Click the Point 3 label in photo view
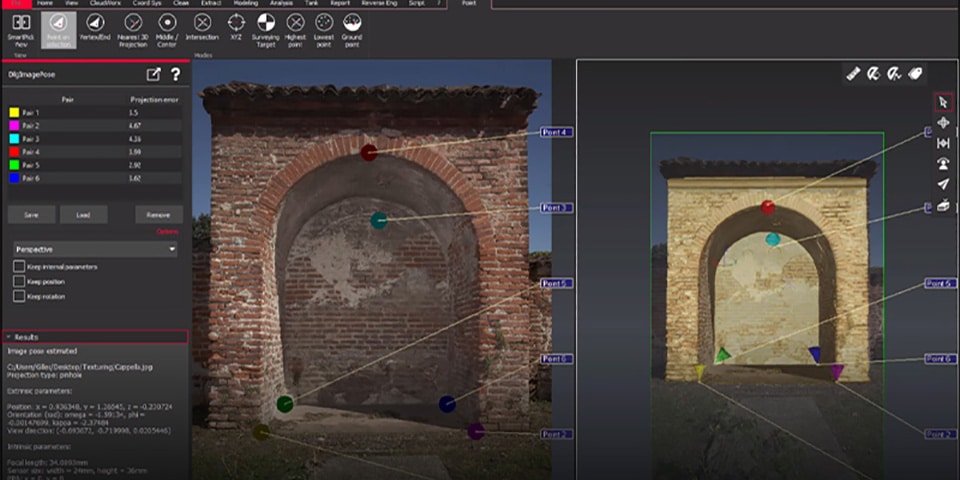The height and width of the screenshot is (480, 960). (x=557, y=208)
